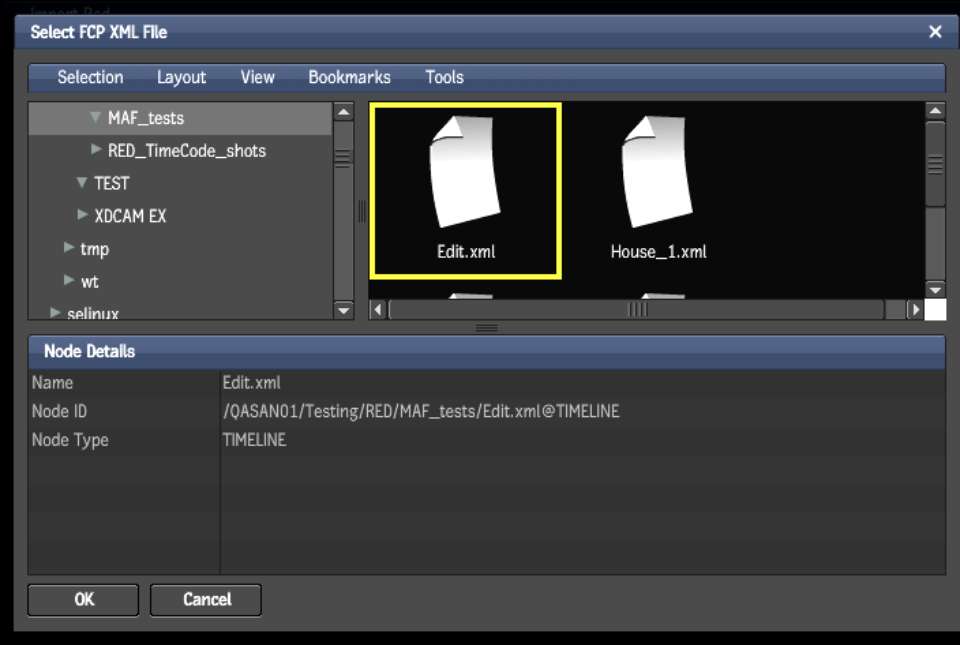Click the file browser scroll-down arrow
This screenshot has width=960, height=645.
coord(935,289)
